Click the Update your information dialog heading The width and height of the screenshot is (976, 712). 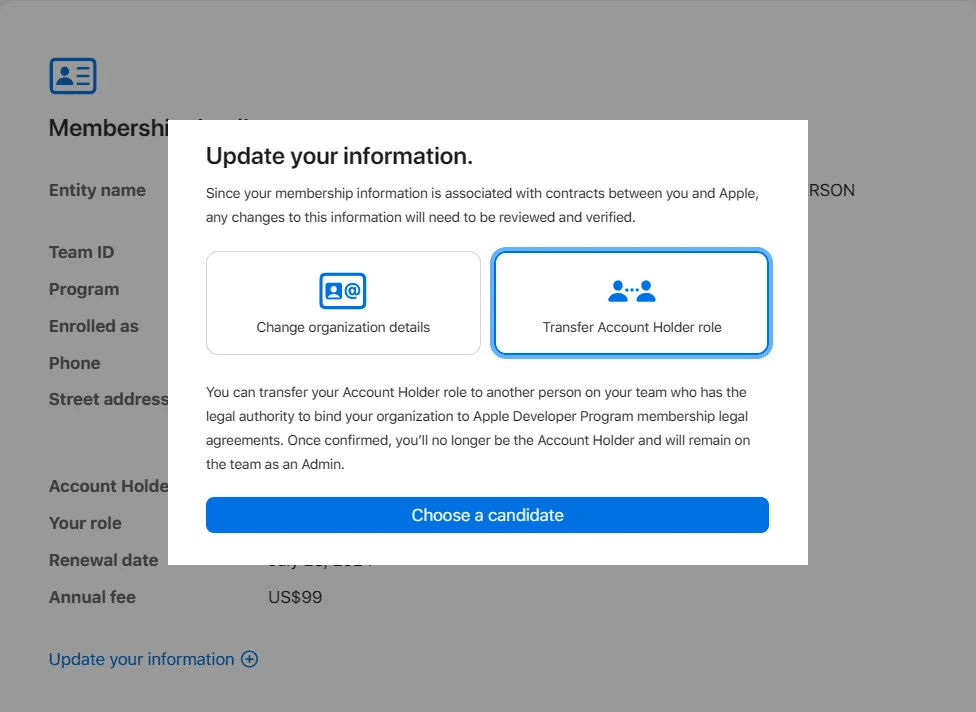339,156
